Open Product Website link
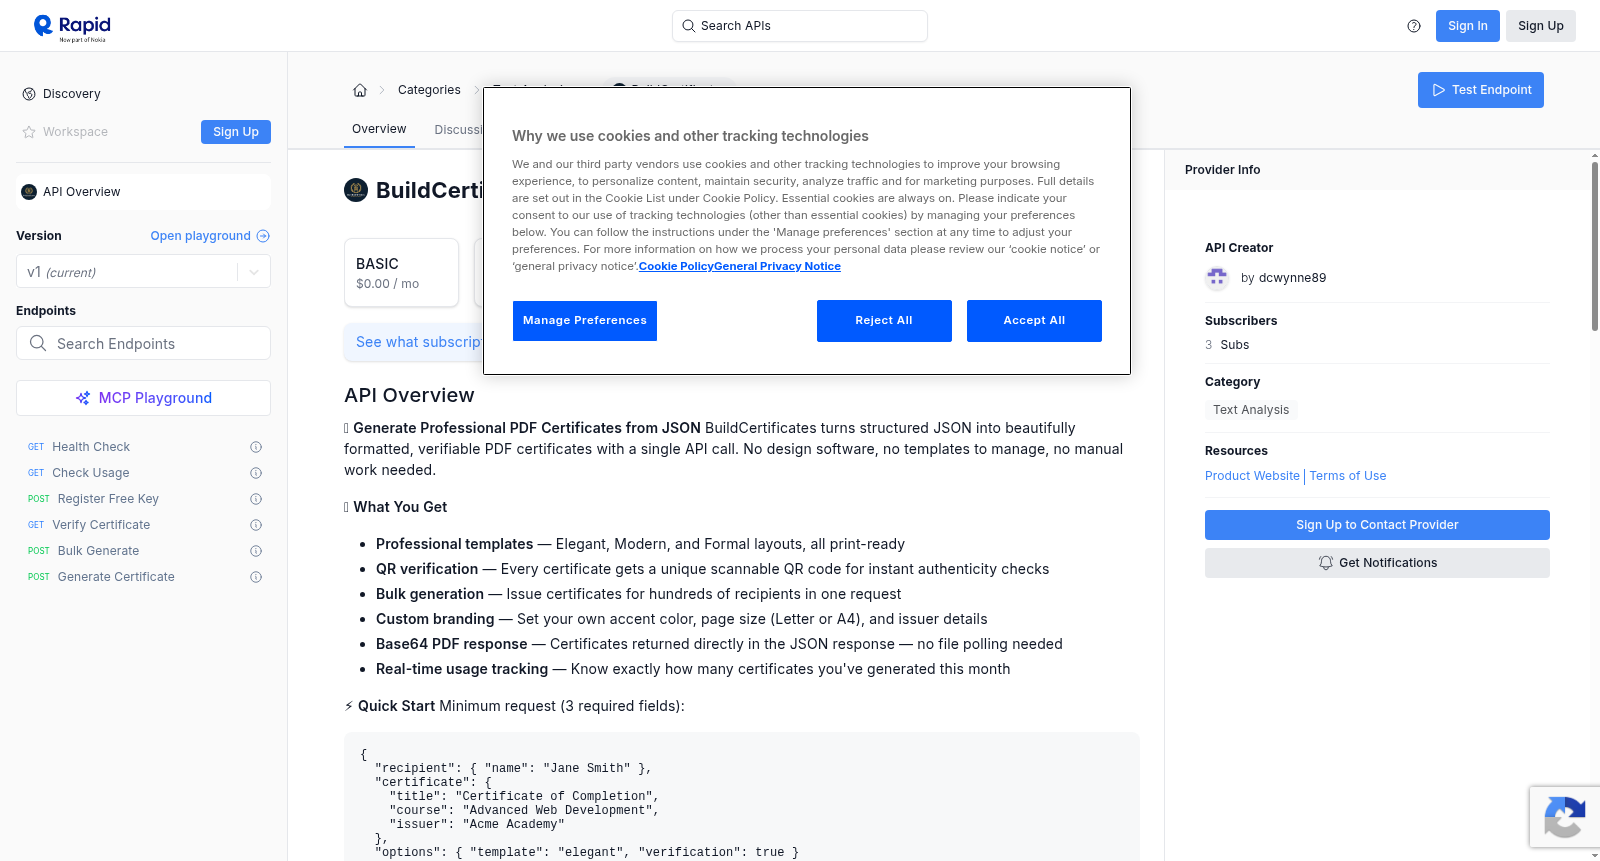 (x=1252, y=476)
